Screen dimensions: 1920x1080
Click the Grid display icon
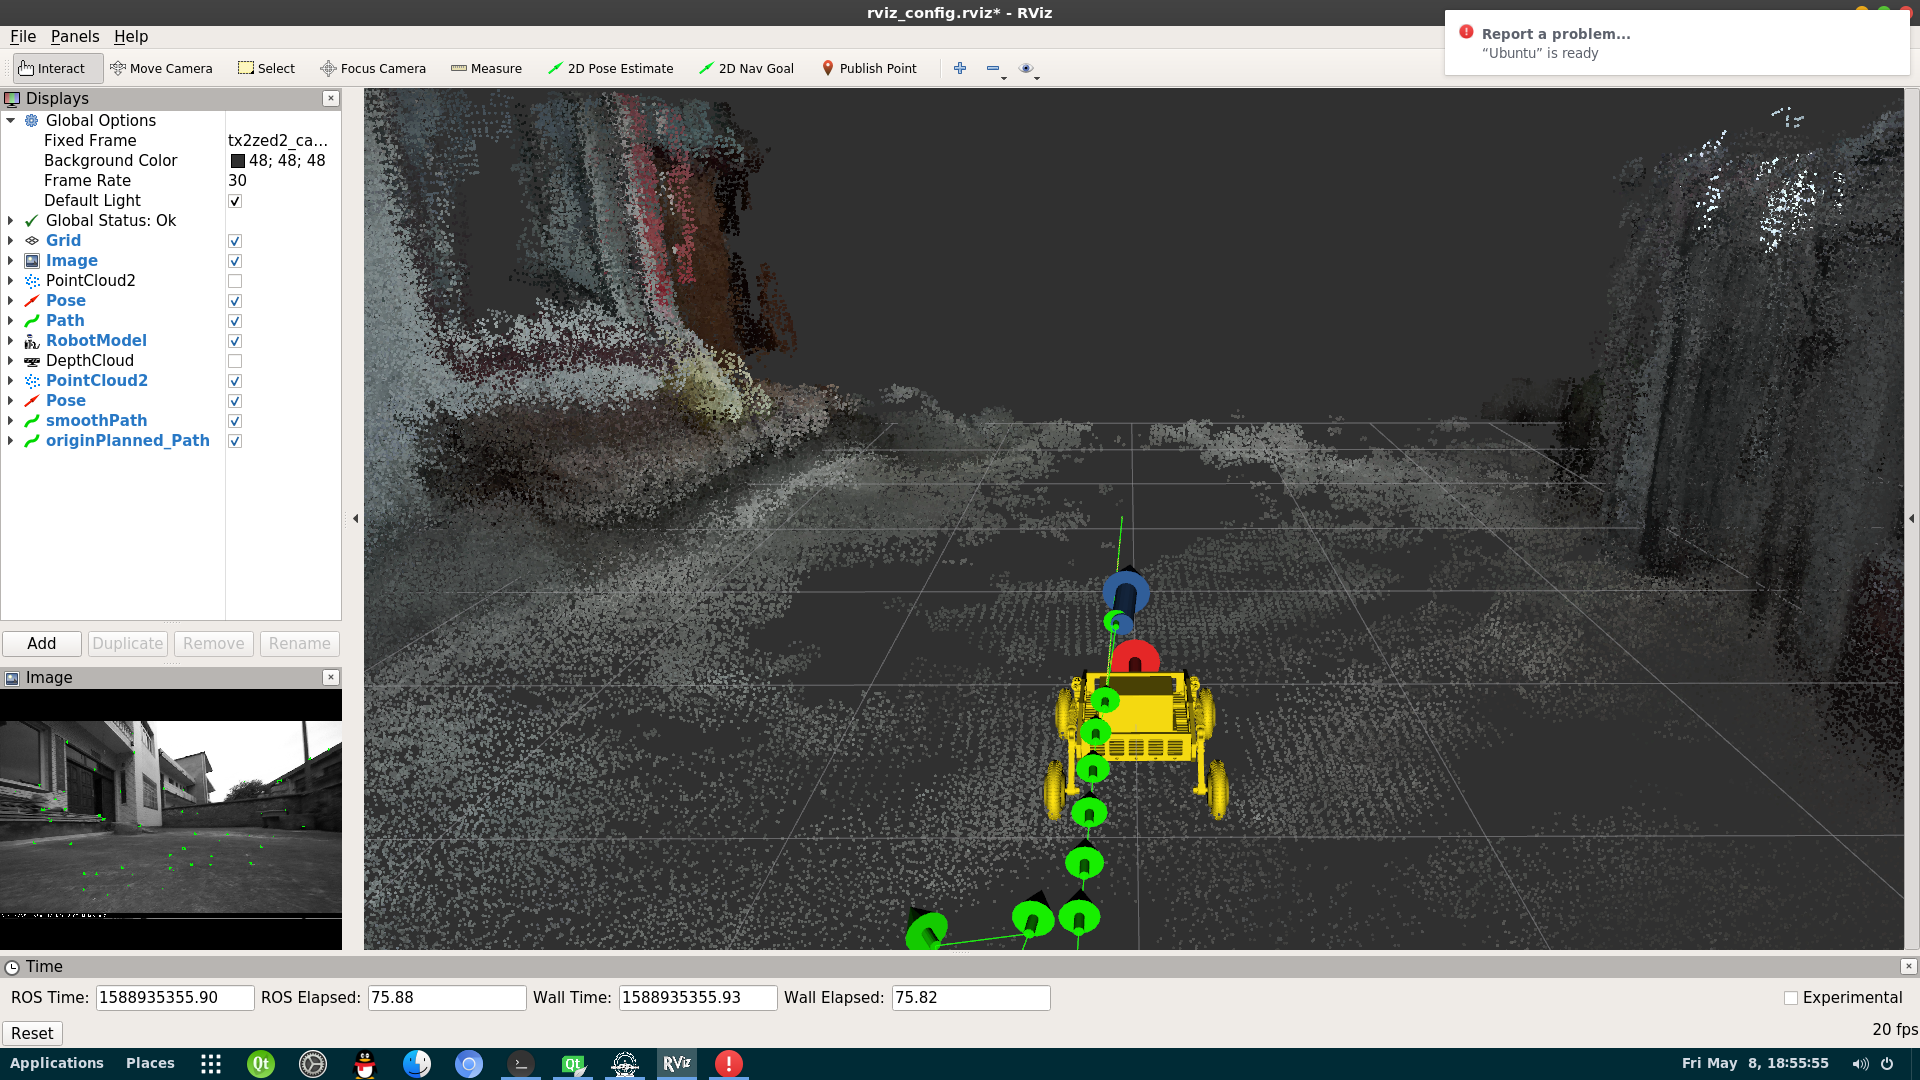point(32,240)
